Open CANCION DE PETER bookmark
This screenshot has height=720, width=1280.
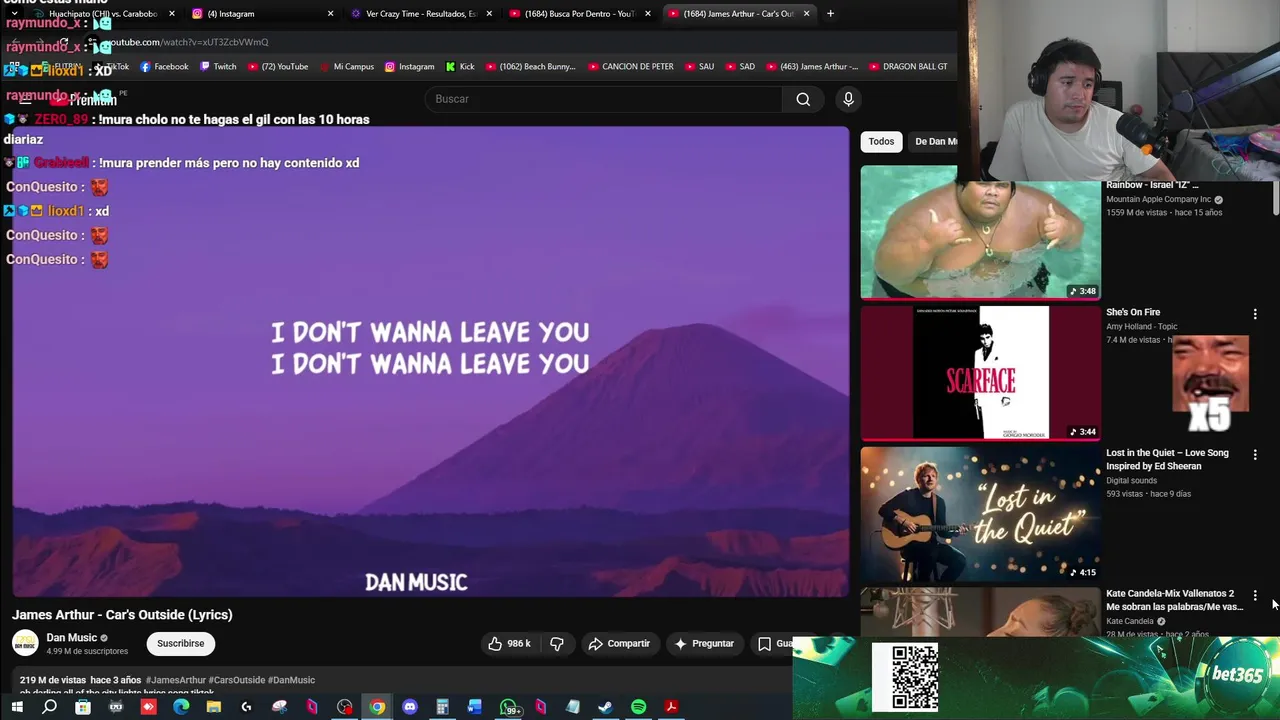pos(630,67)
